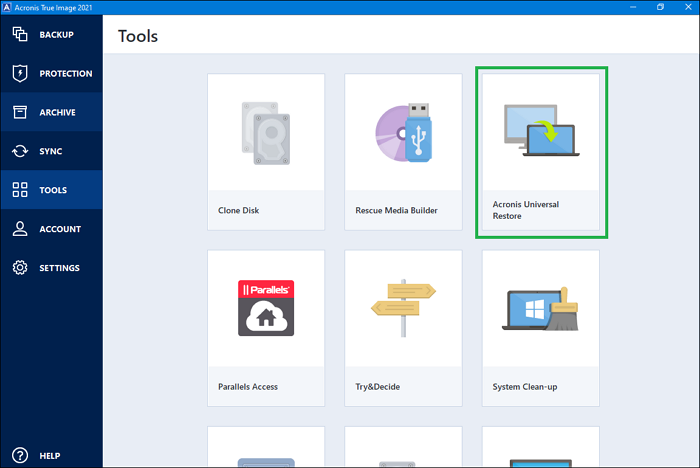Switch to the ARCHIVE section label
This screenshot has height=468, width=700.
(x=57, y=113)
